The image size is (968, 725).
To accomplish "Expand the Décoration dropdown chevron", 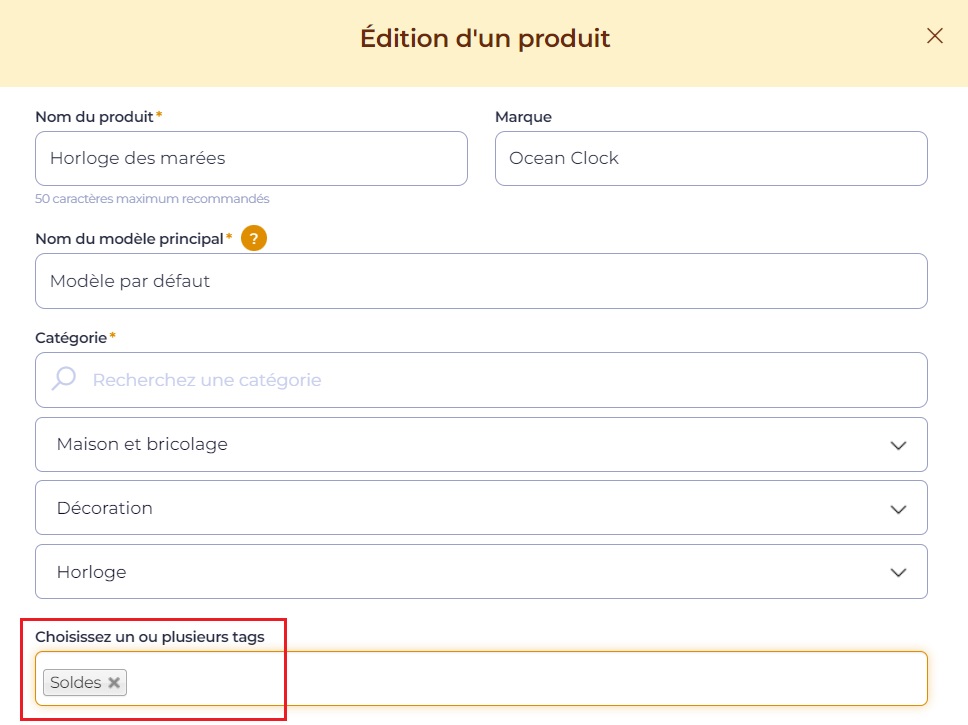I will 898,509.
